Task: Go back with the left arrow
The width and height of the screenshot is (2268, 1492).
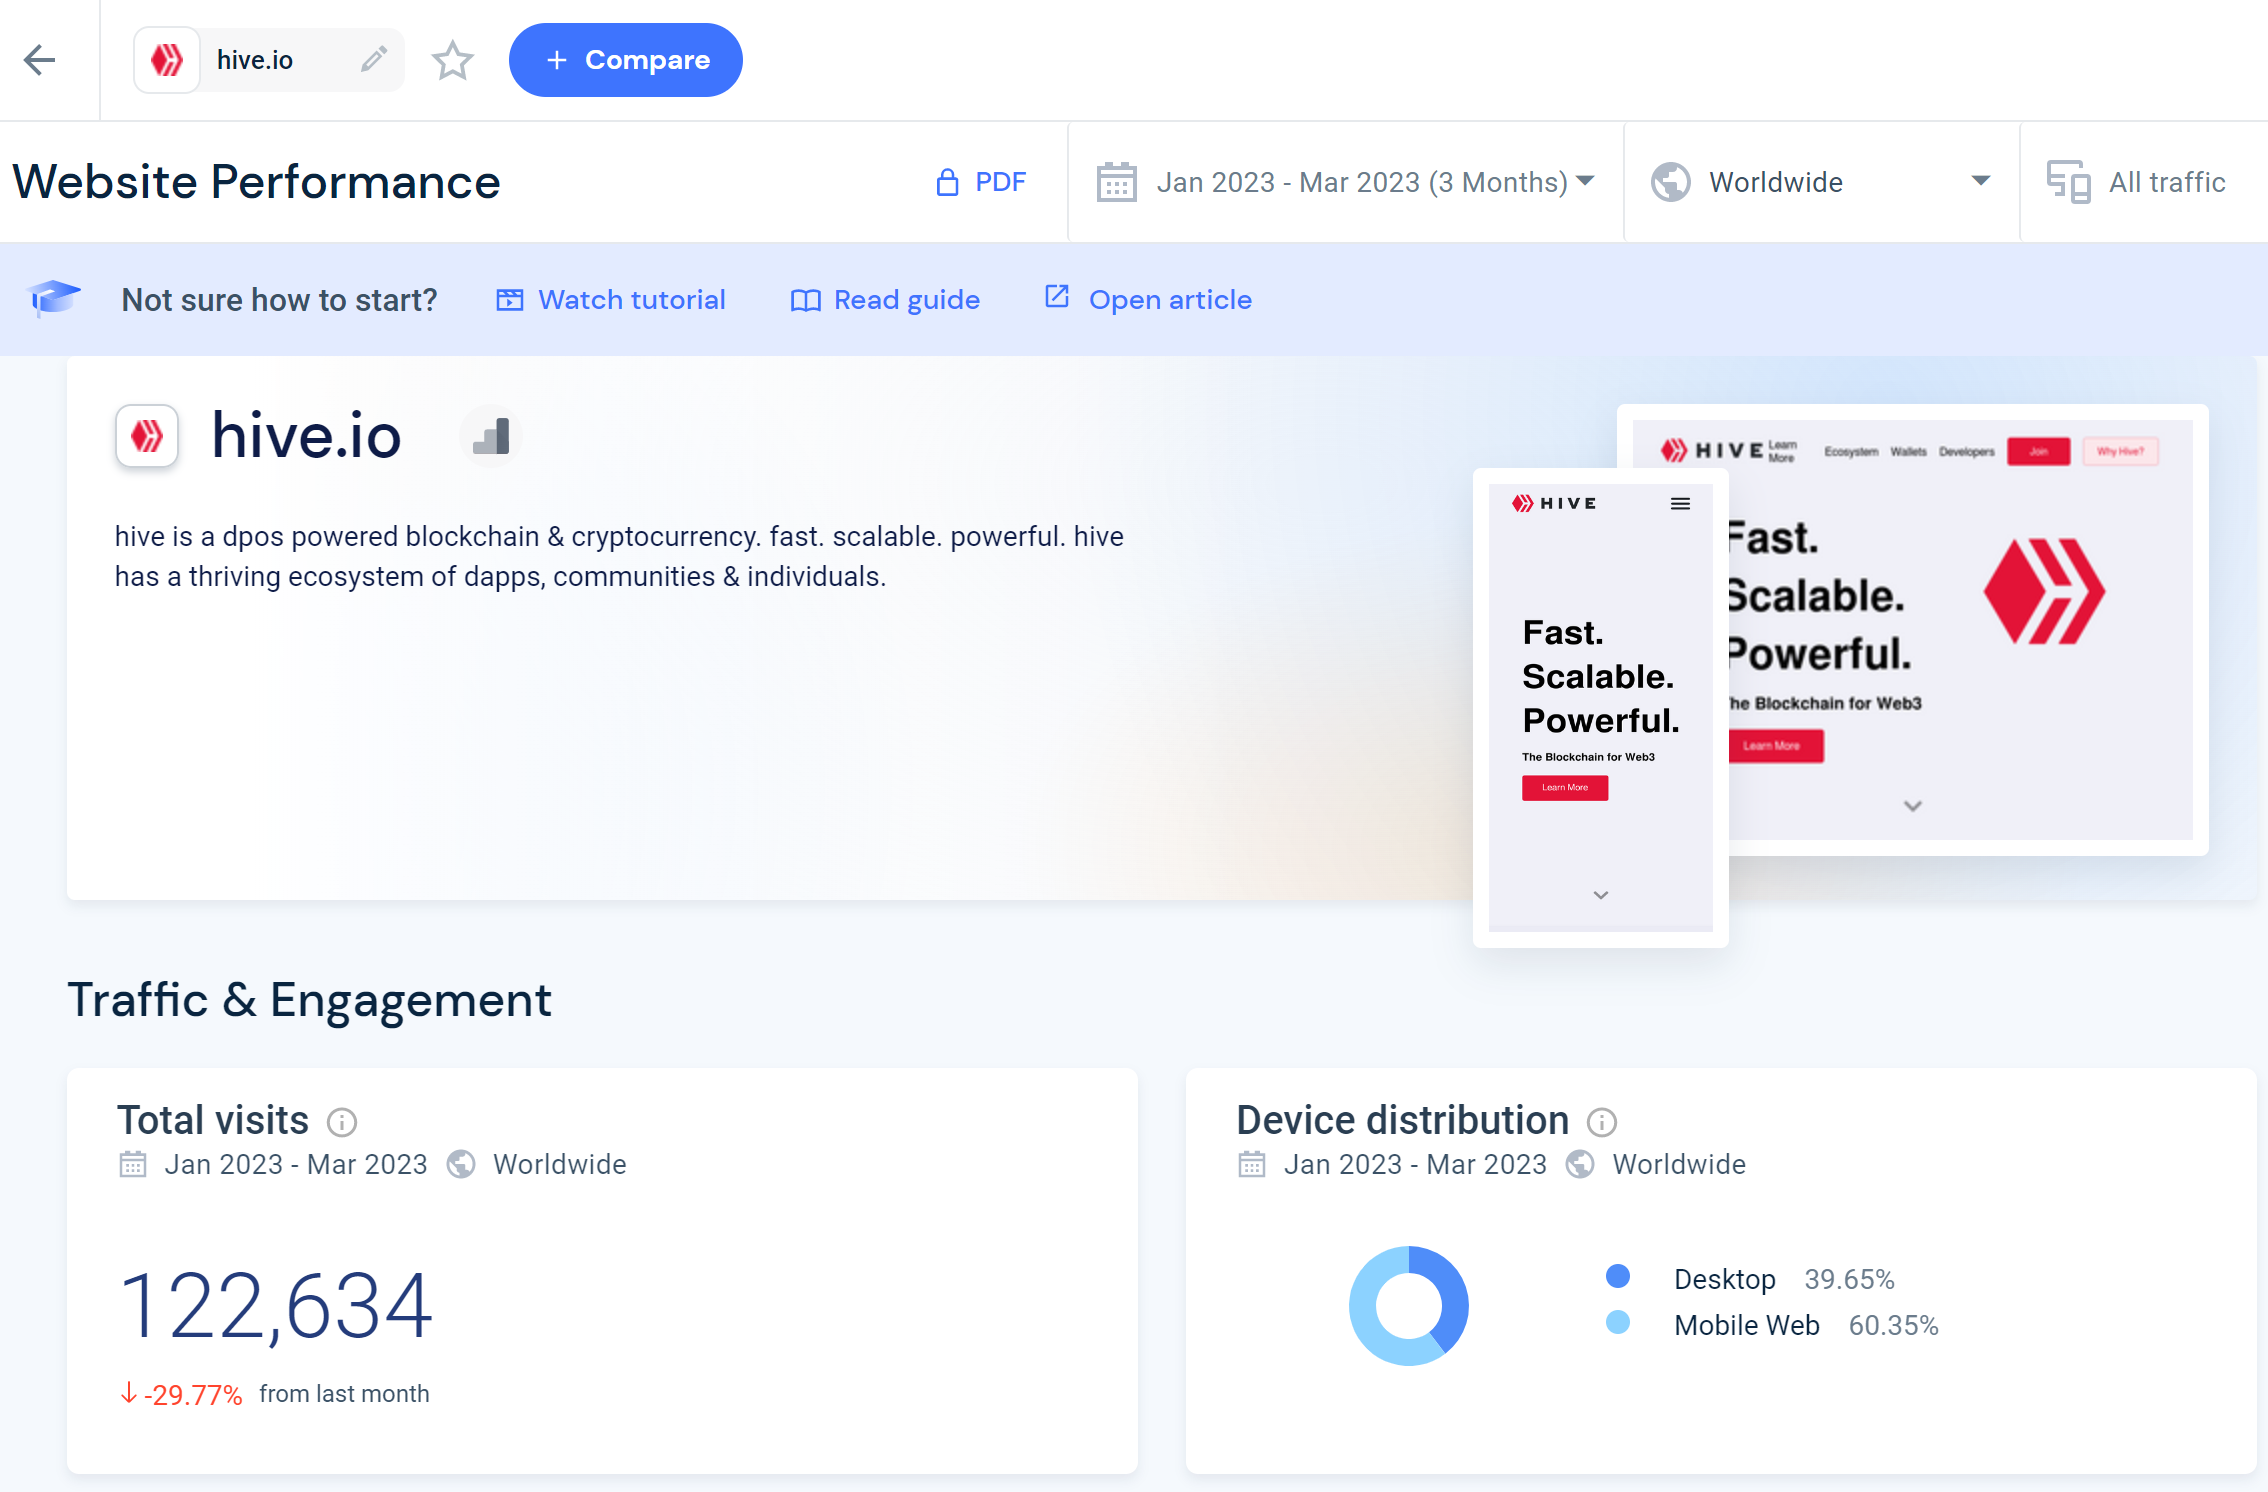Action: 40,60
